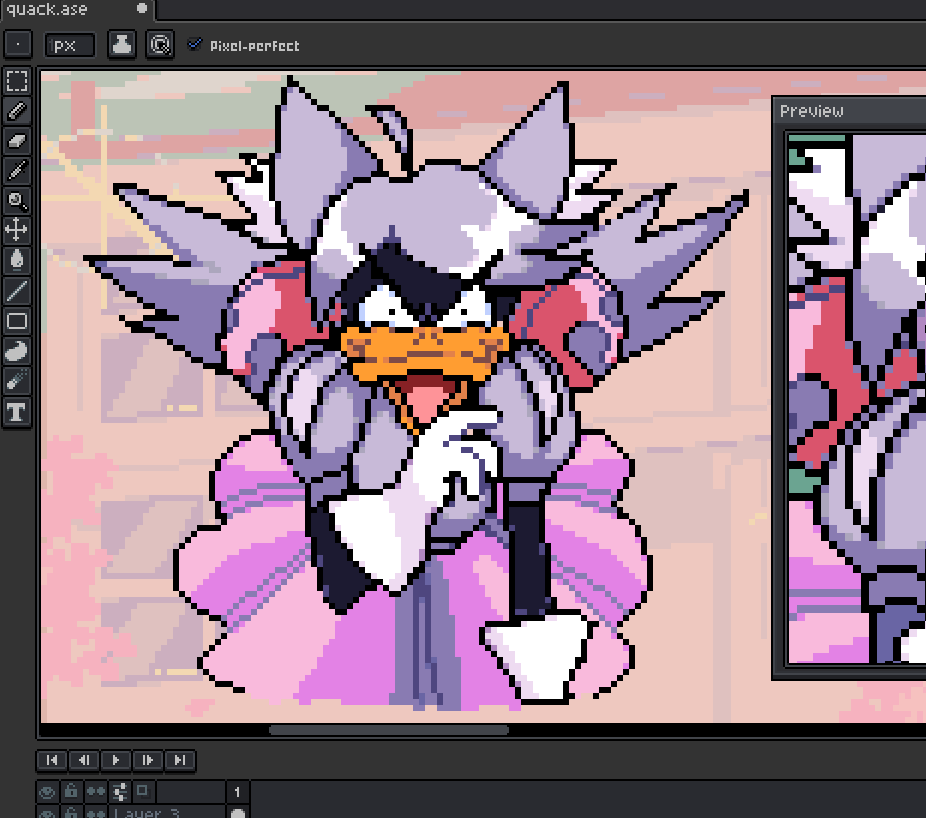Go to the previous frame
Image resolution: width=926 pixels, height=818 pixels.
tap(84, 760)
